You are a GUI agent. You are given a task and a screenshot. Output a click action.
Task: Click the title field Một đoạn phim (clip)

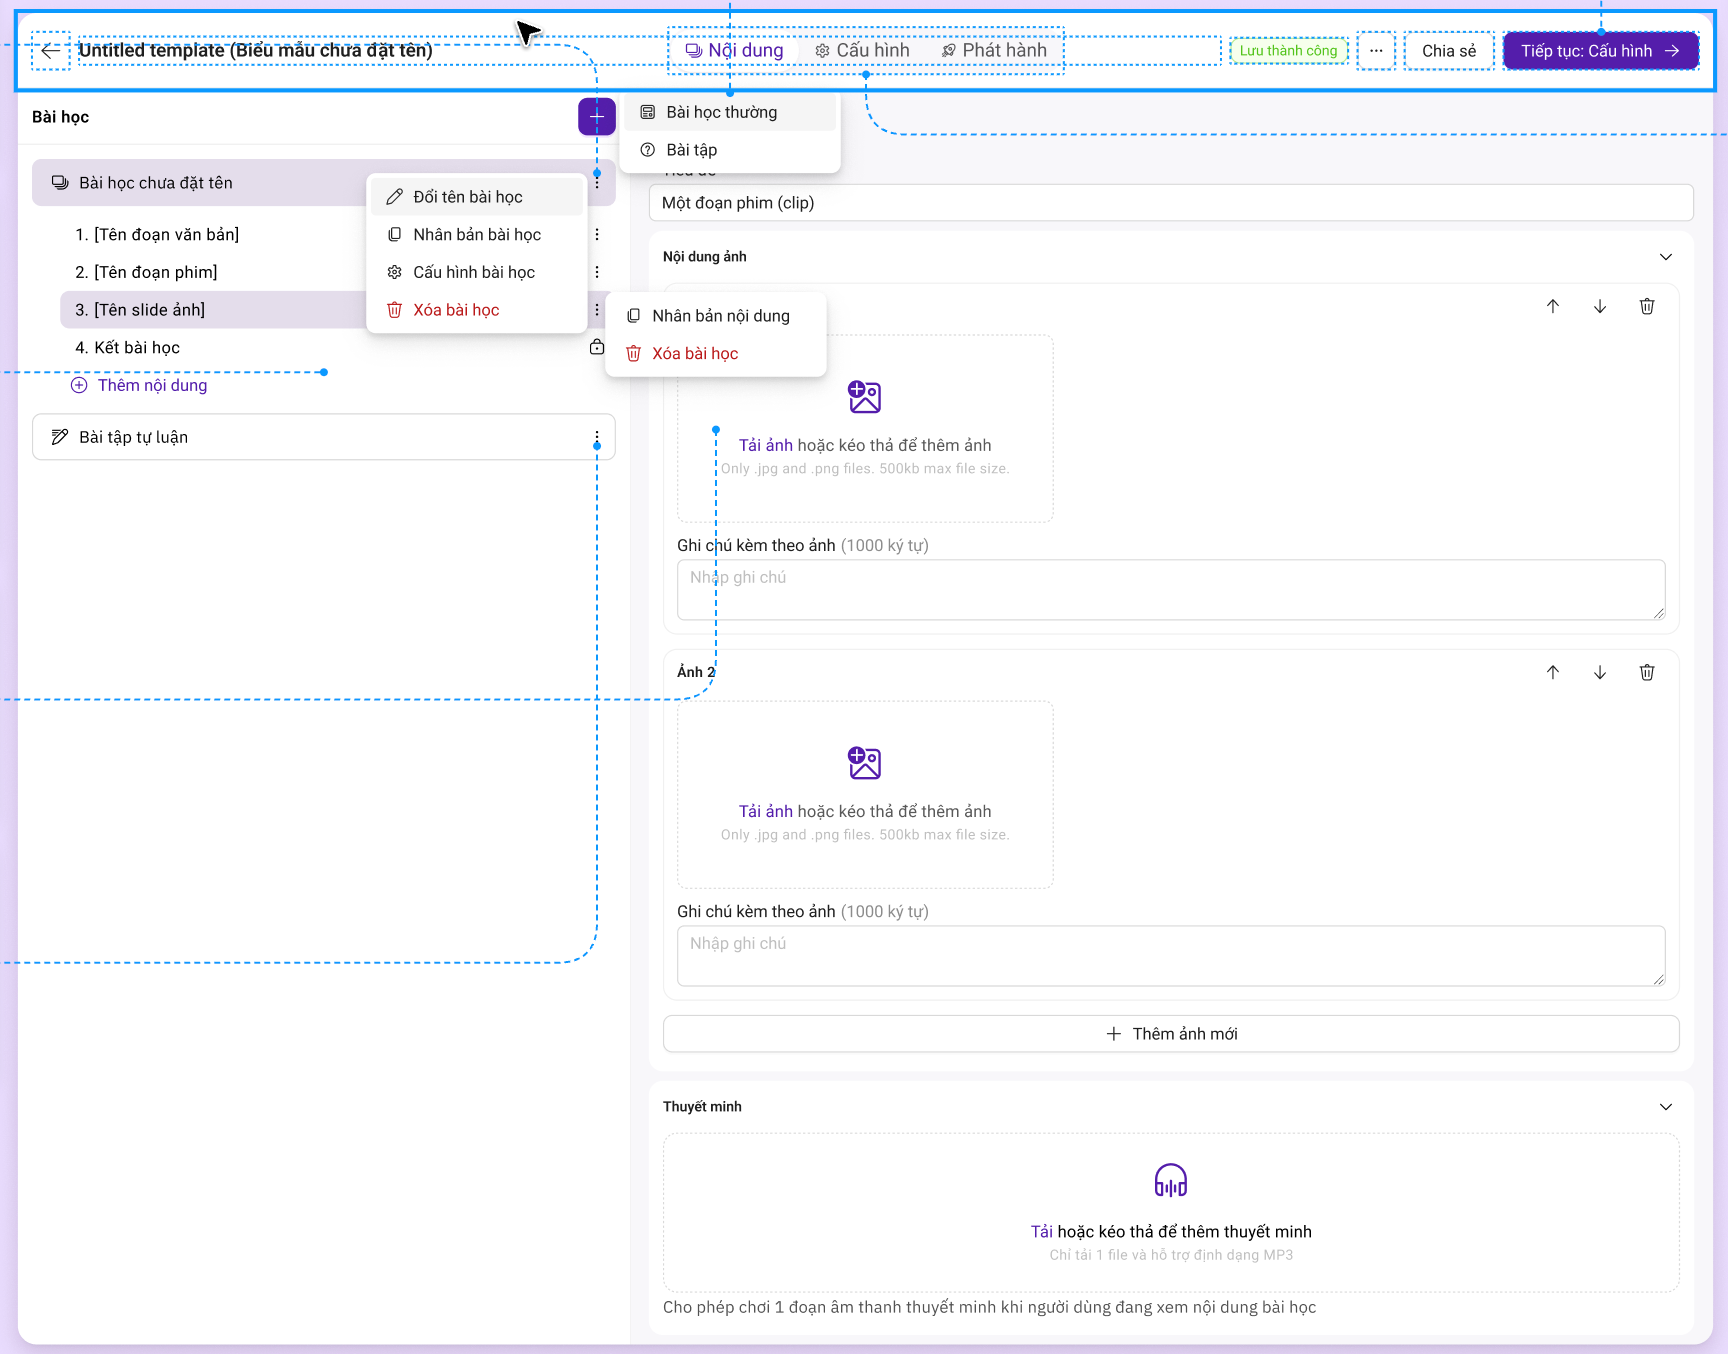(x=1171, y=203)
